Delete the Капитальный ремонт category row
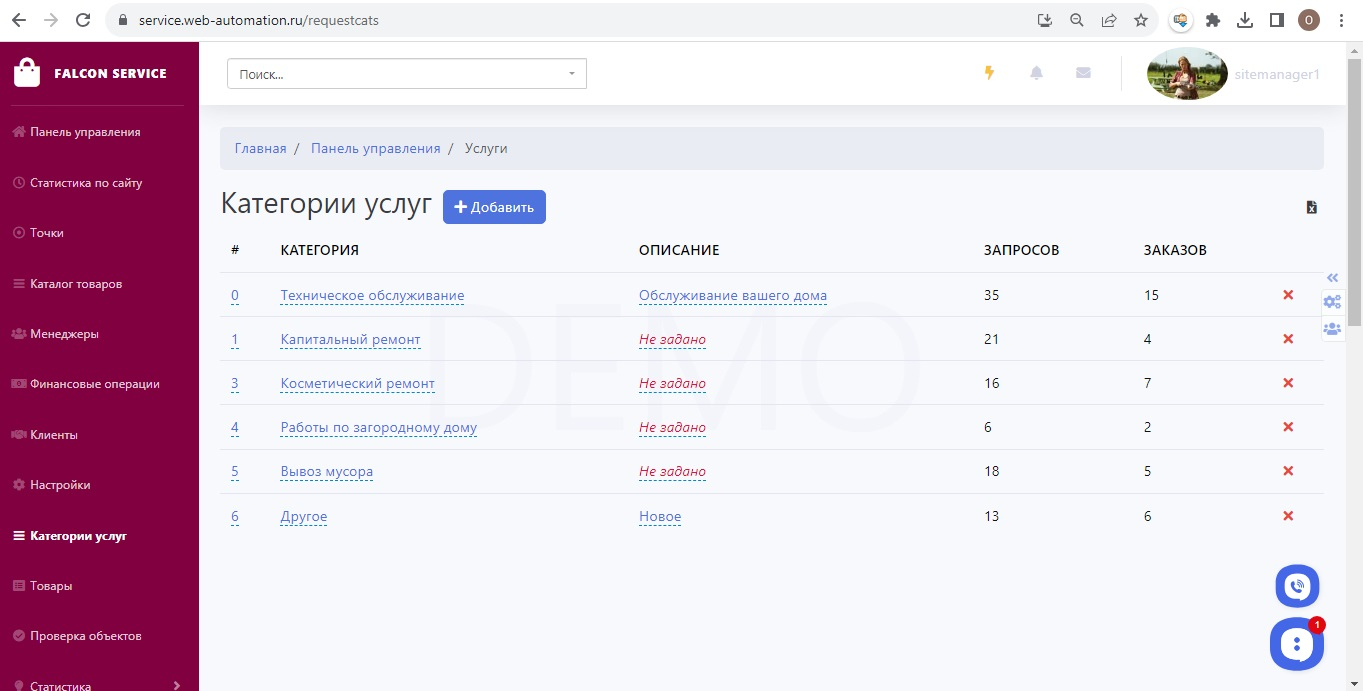Screen dimensions: 1363x691 pyautogui.click(x=1288, y=339)
